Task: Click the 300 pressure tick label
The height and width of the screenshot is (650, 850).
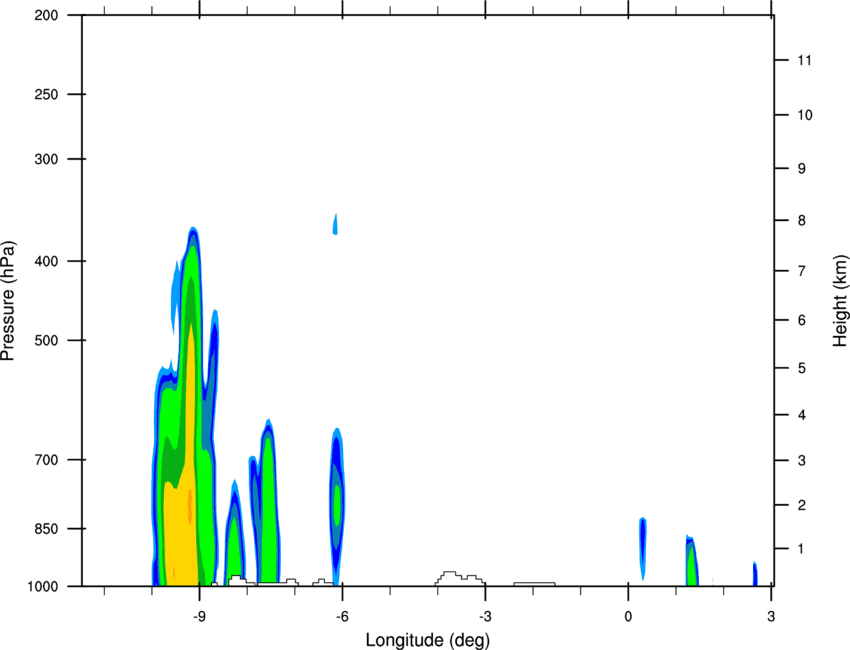Action: pyautogui.click(x=46, y=159)
